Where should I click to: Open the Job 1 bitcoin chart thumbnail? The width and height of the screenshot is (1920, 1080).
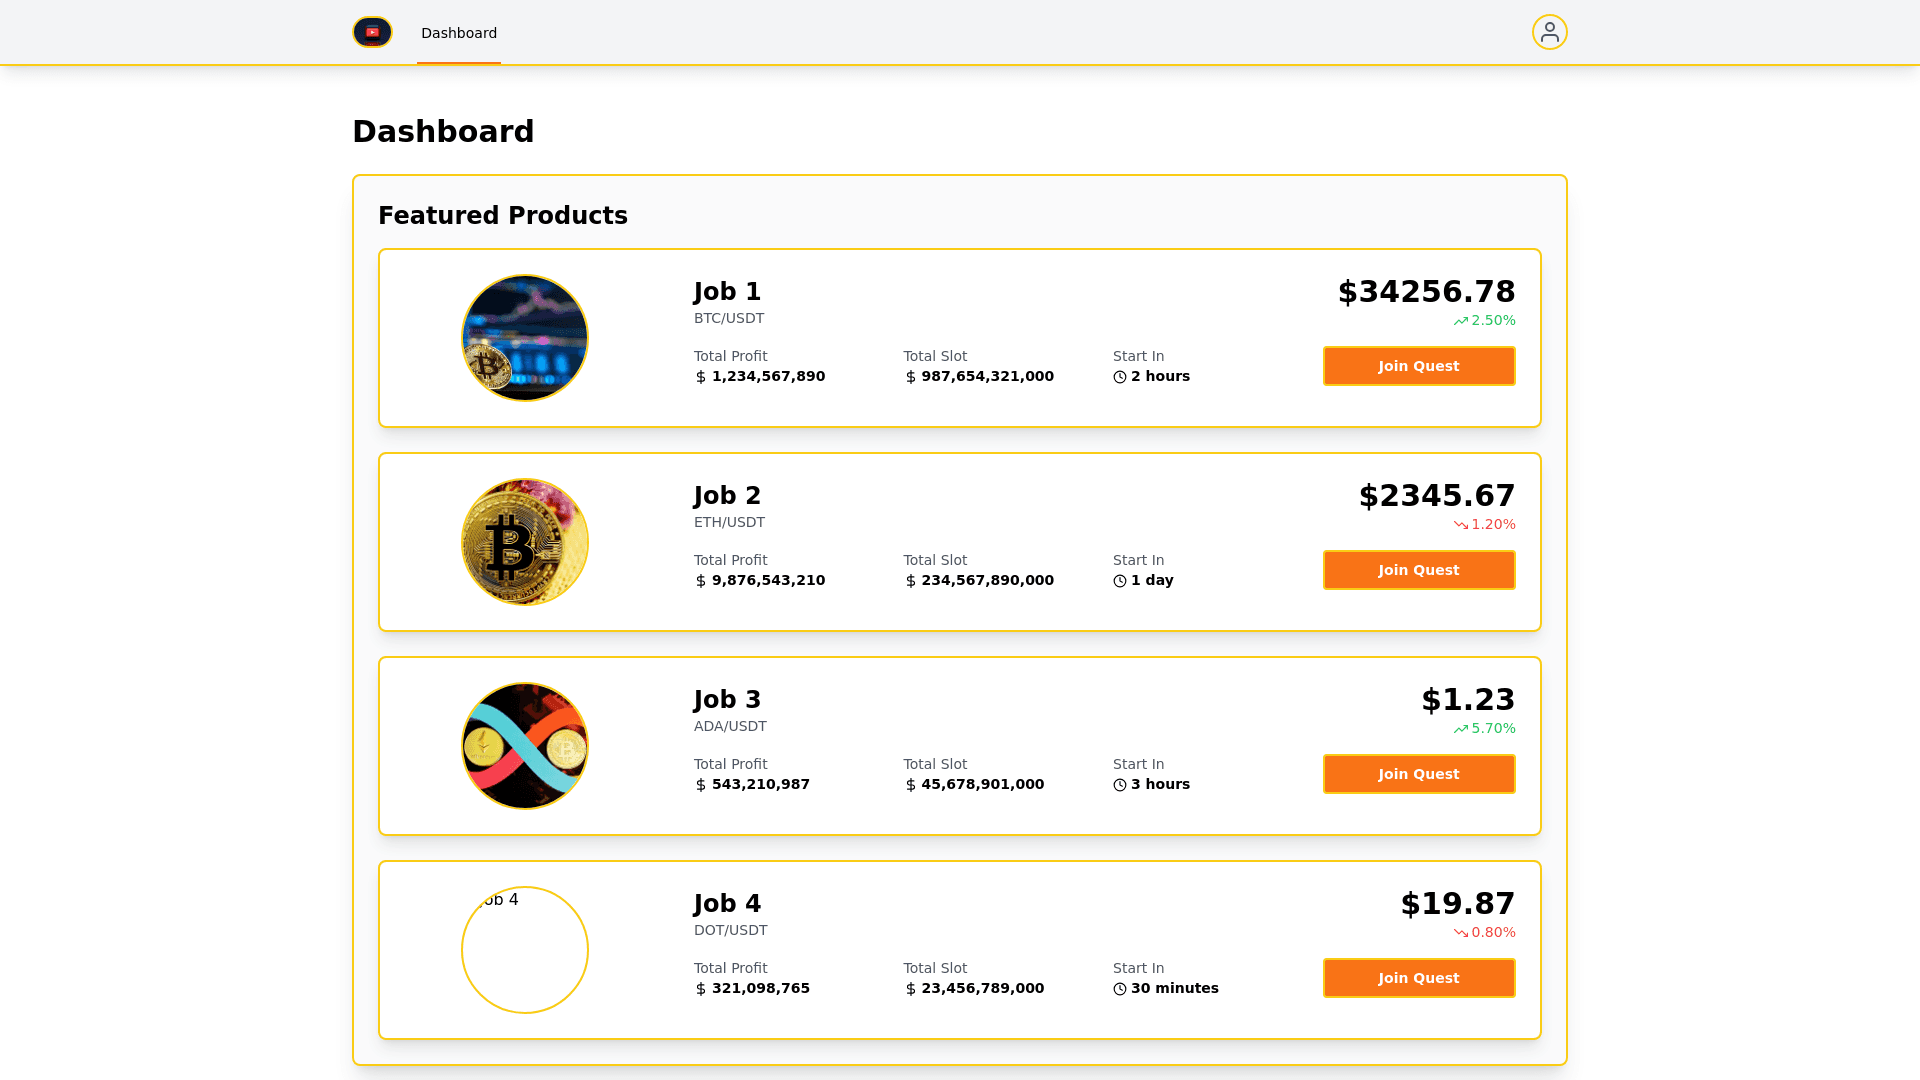pos(525,338)
